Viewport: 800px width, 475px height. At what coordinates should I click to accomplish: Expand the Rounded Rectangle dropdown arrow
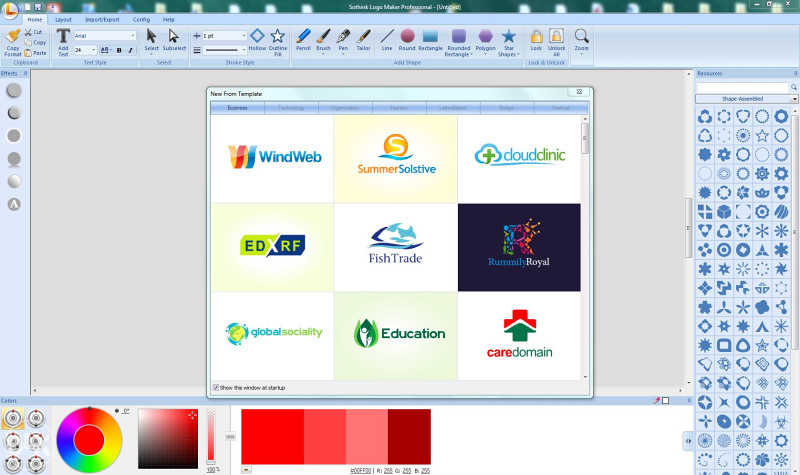[x=470, y=55]
